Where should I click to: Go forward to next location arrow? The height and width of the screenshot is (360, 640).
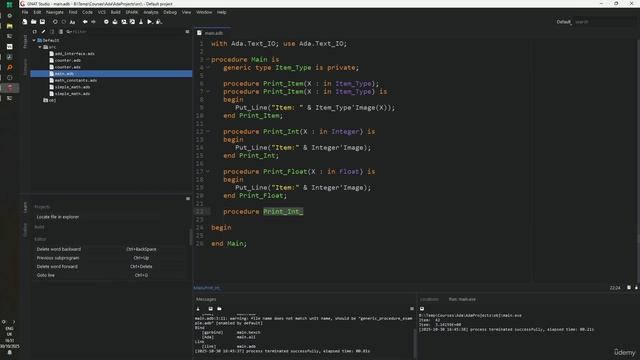(x=93, y=22)
